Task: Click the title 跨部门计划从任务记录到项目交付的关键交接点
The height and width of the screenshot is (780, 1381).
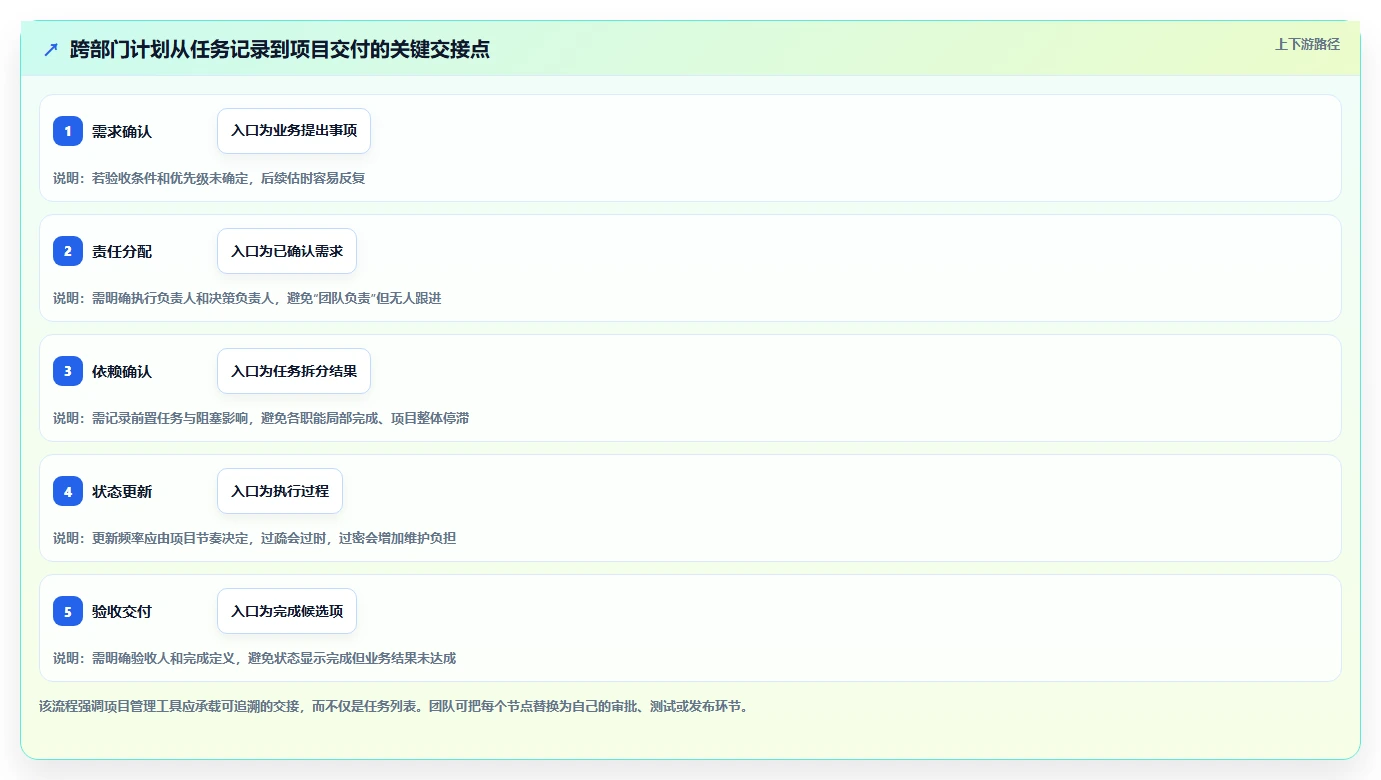Action: 280,49
